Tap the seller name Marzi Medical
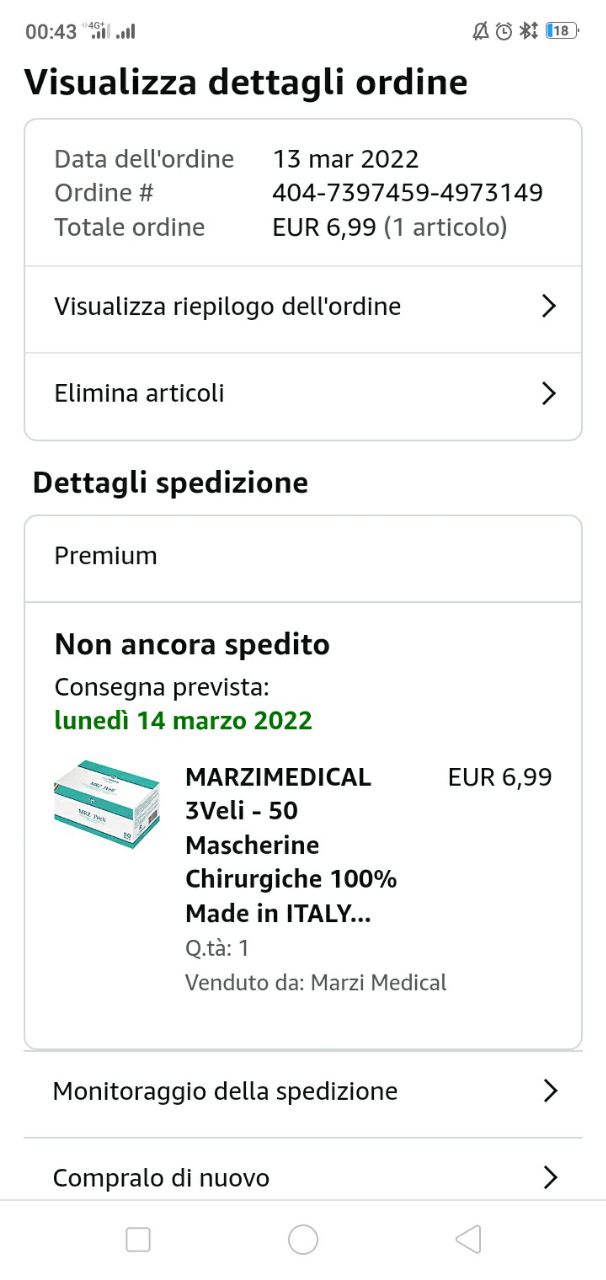Viewport: 606px width, 1280px height. (379, 982)
